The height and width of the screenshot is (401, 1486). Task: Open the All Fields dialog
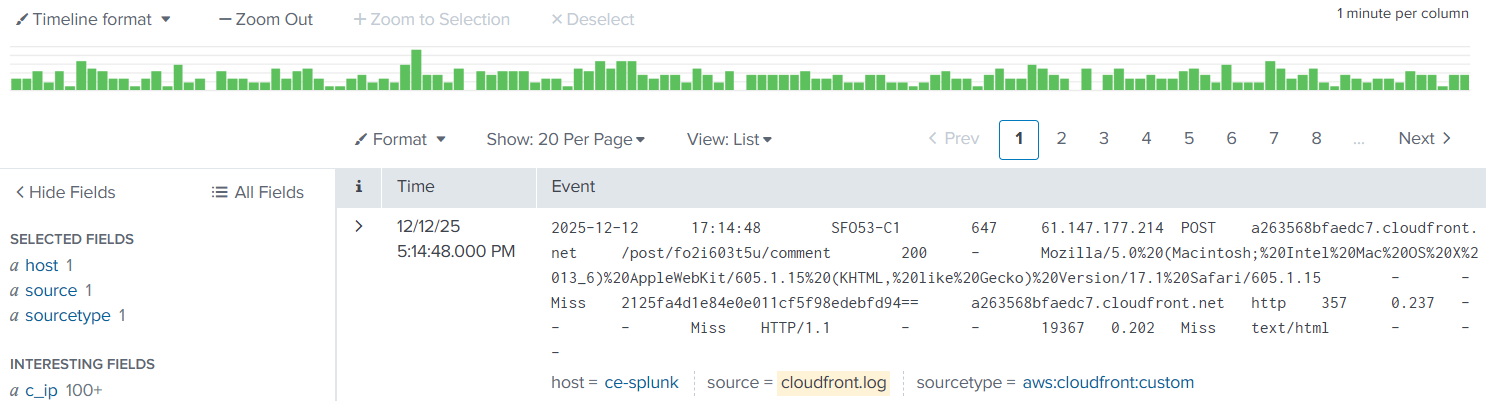coord(258,192)
